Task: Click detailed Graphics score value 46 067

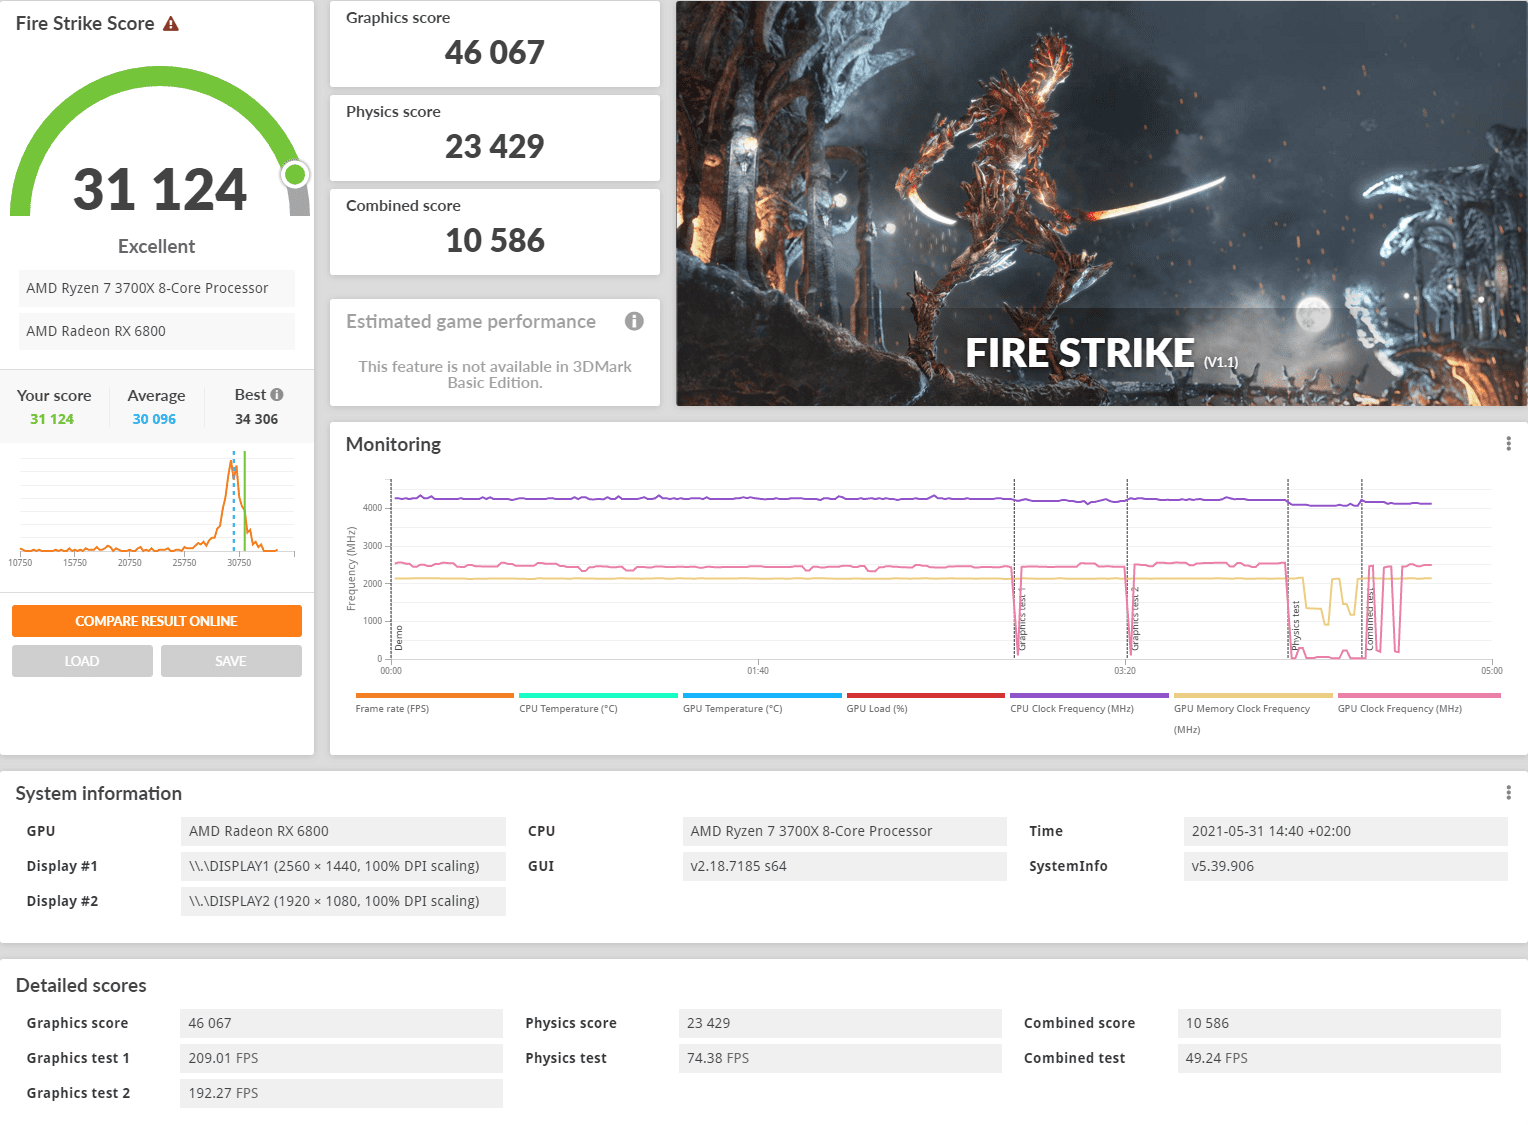Action: (x=341, y=1023)
